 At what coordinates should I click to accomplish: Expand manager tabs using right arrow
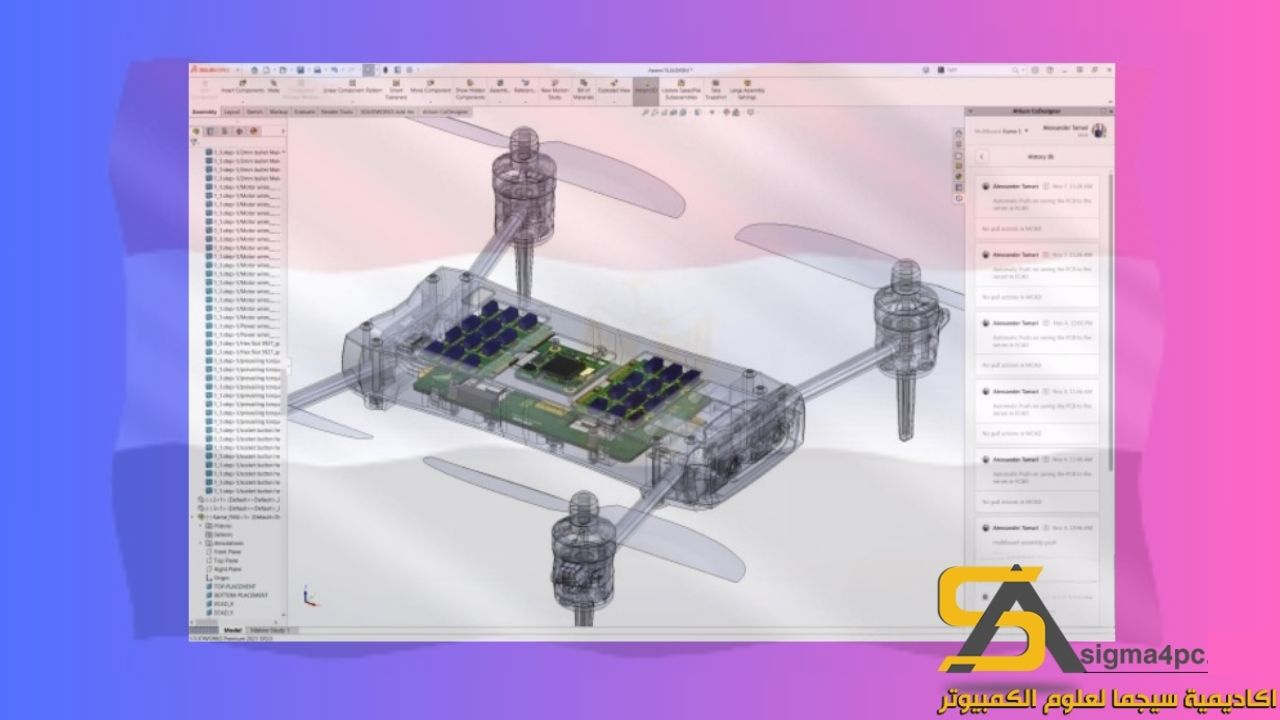(x=283, y=131)
